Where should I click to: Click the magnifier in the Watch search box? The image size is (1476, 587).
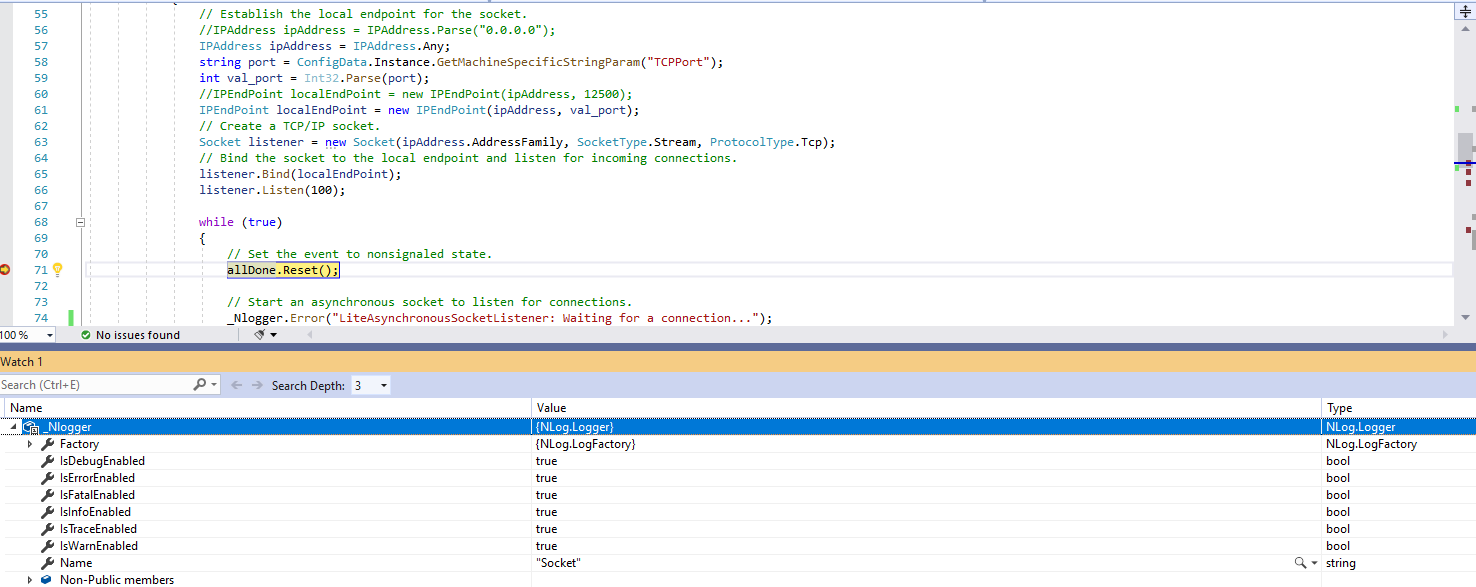tap(200, 384)
